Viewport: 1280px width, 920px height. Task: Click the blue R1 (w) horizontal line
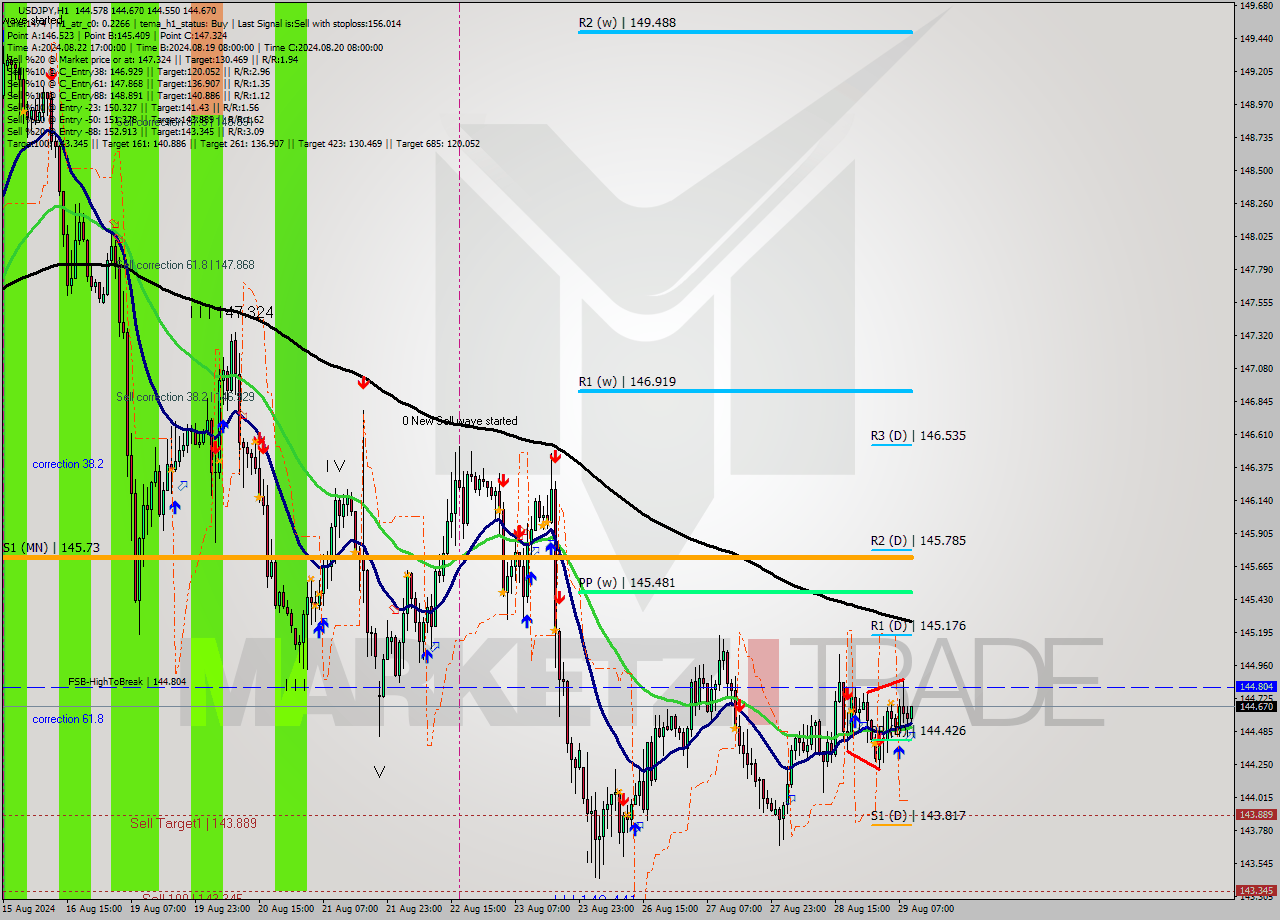(x=745, y=391)
